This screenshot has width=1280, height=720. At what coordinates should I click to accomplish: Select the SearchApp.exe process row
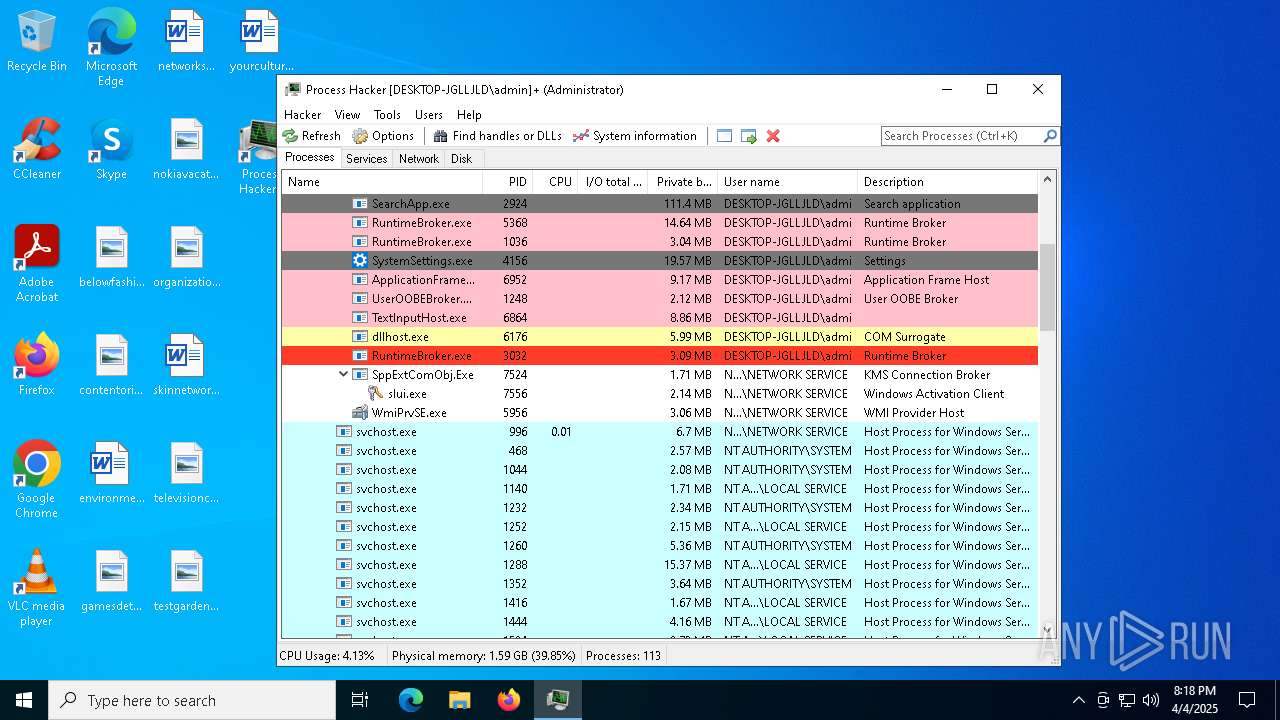point(660,204)
